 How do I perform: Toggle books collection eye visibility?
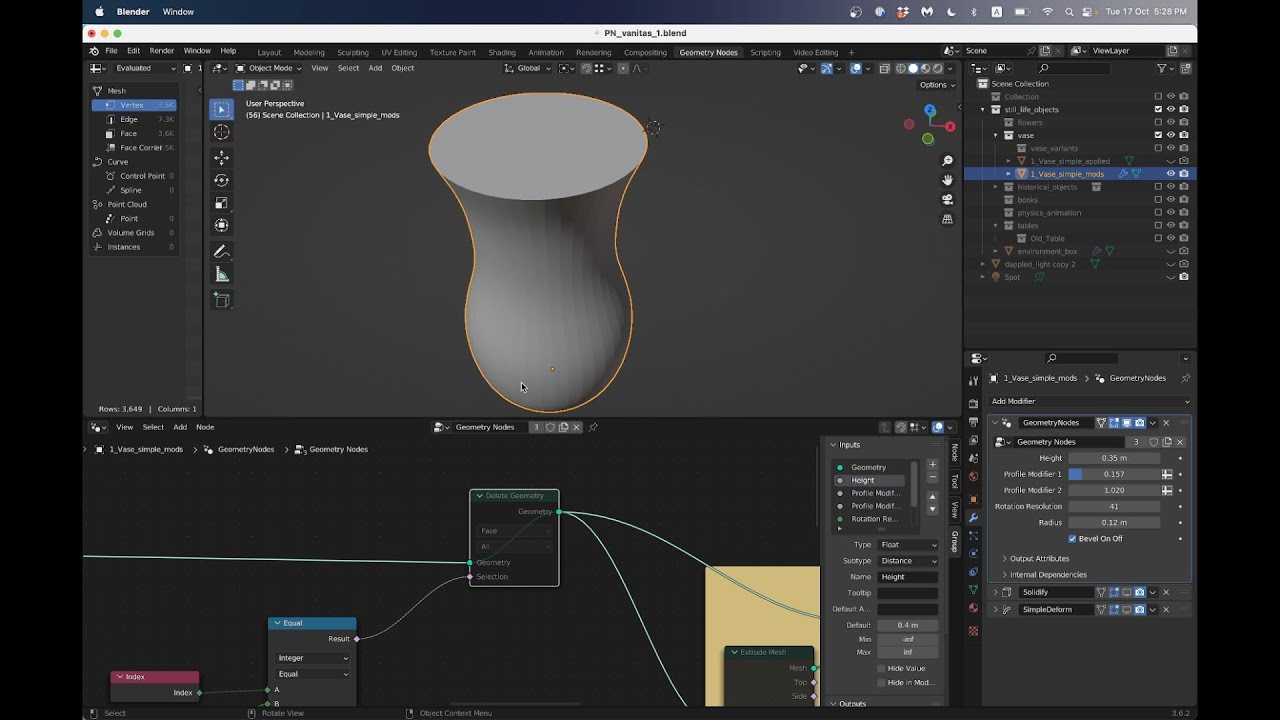[1171, 200]
